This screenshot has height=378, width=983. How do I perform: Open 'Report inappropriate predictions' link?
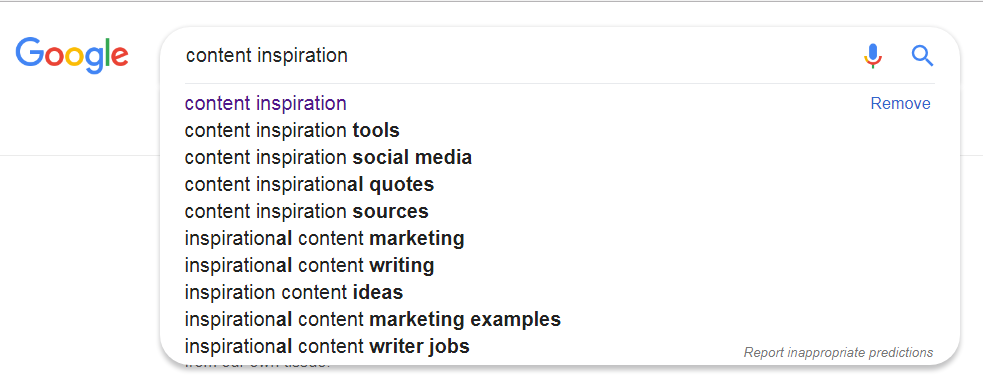[838, 352]
